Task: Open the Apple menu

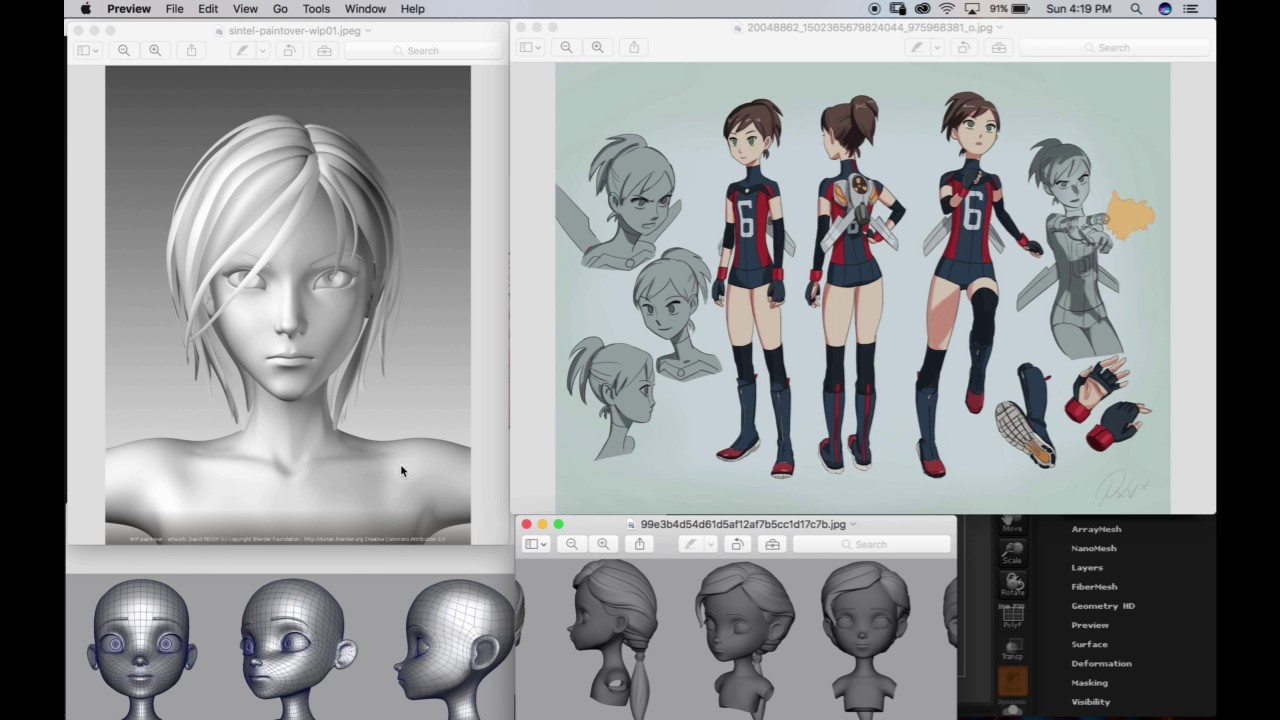Action: pyautogui.click(x=85, y=9)
